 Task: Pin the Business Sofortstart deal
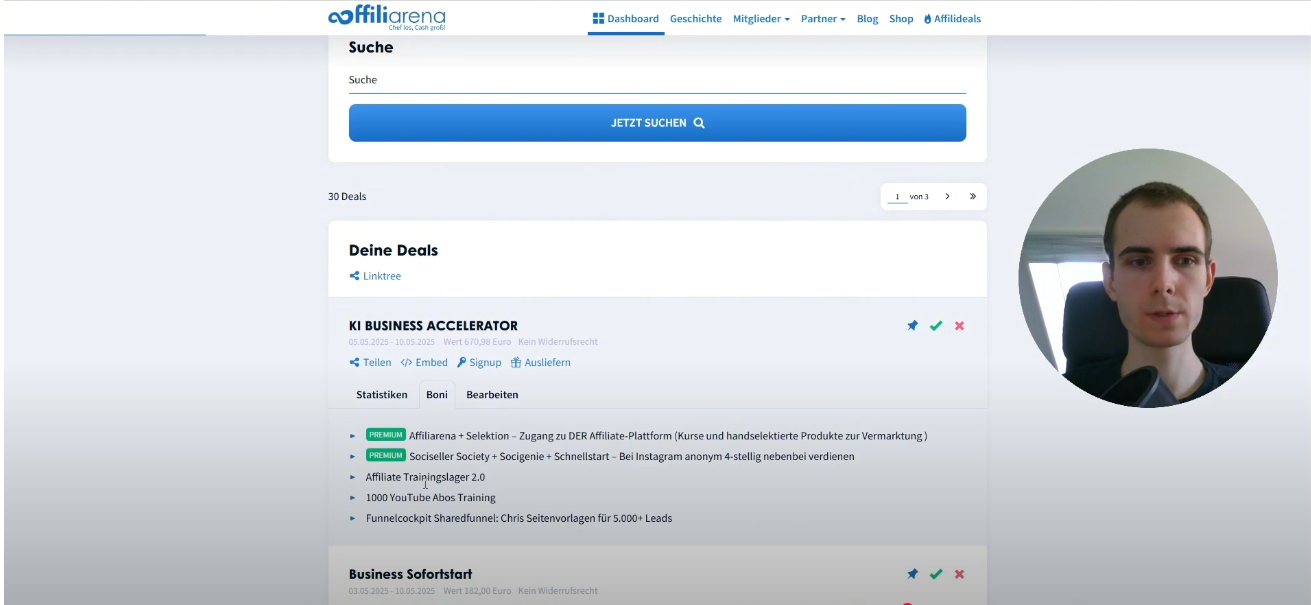pos(912,574)
